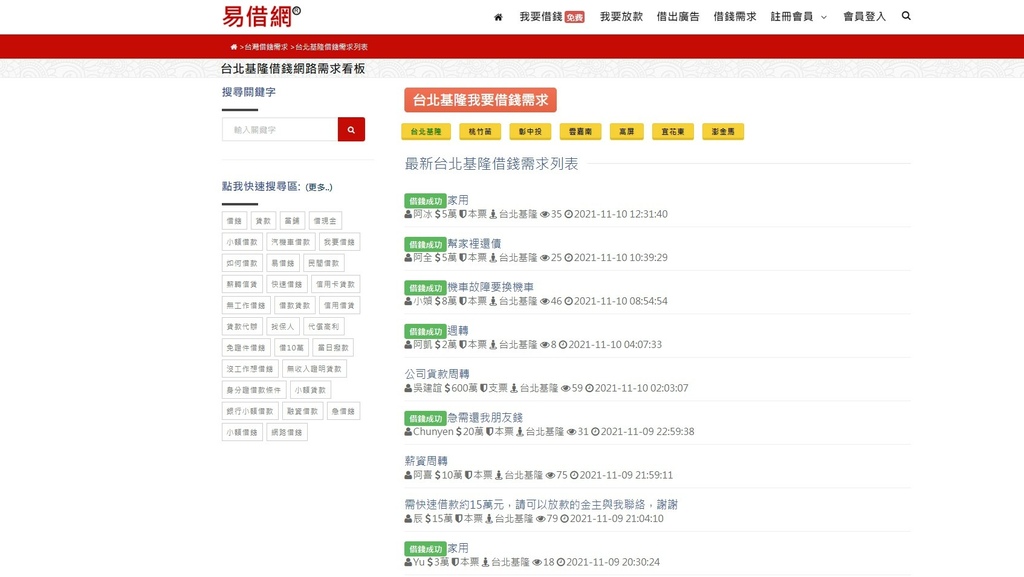Select the 桃竹苗 region tab

[x=480, y=131]
